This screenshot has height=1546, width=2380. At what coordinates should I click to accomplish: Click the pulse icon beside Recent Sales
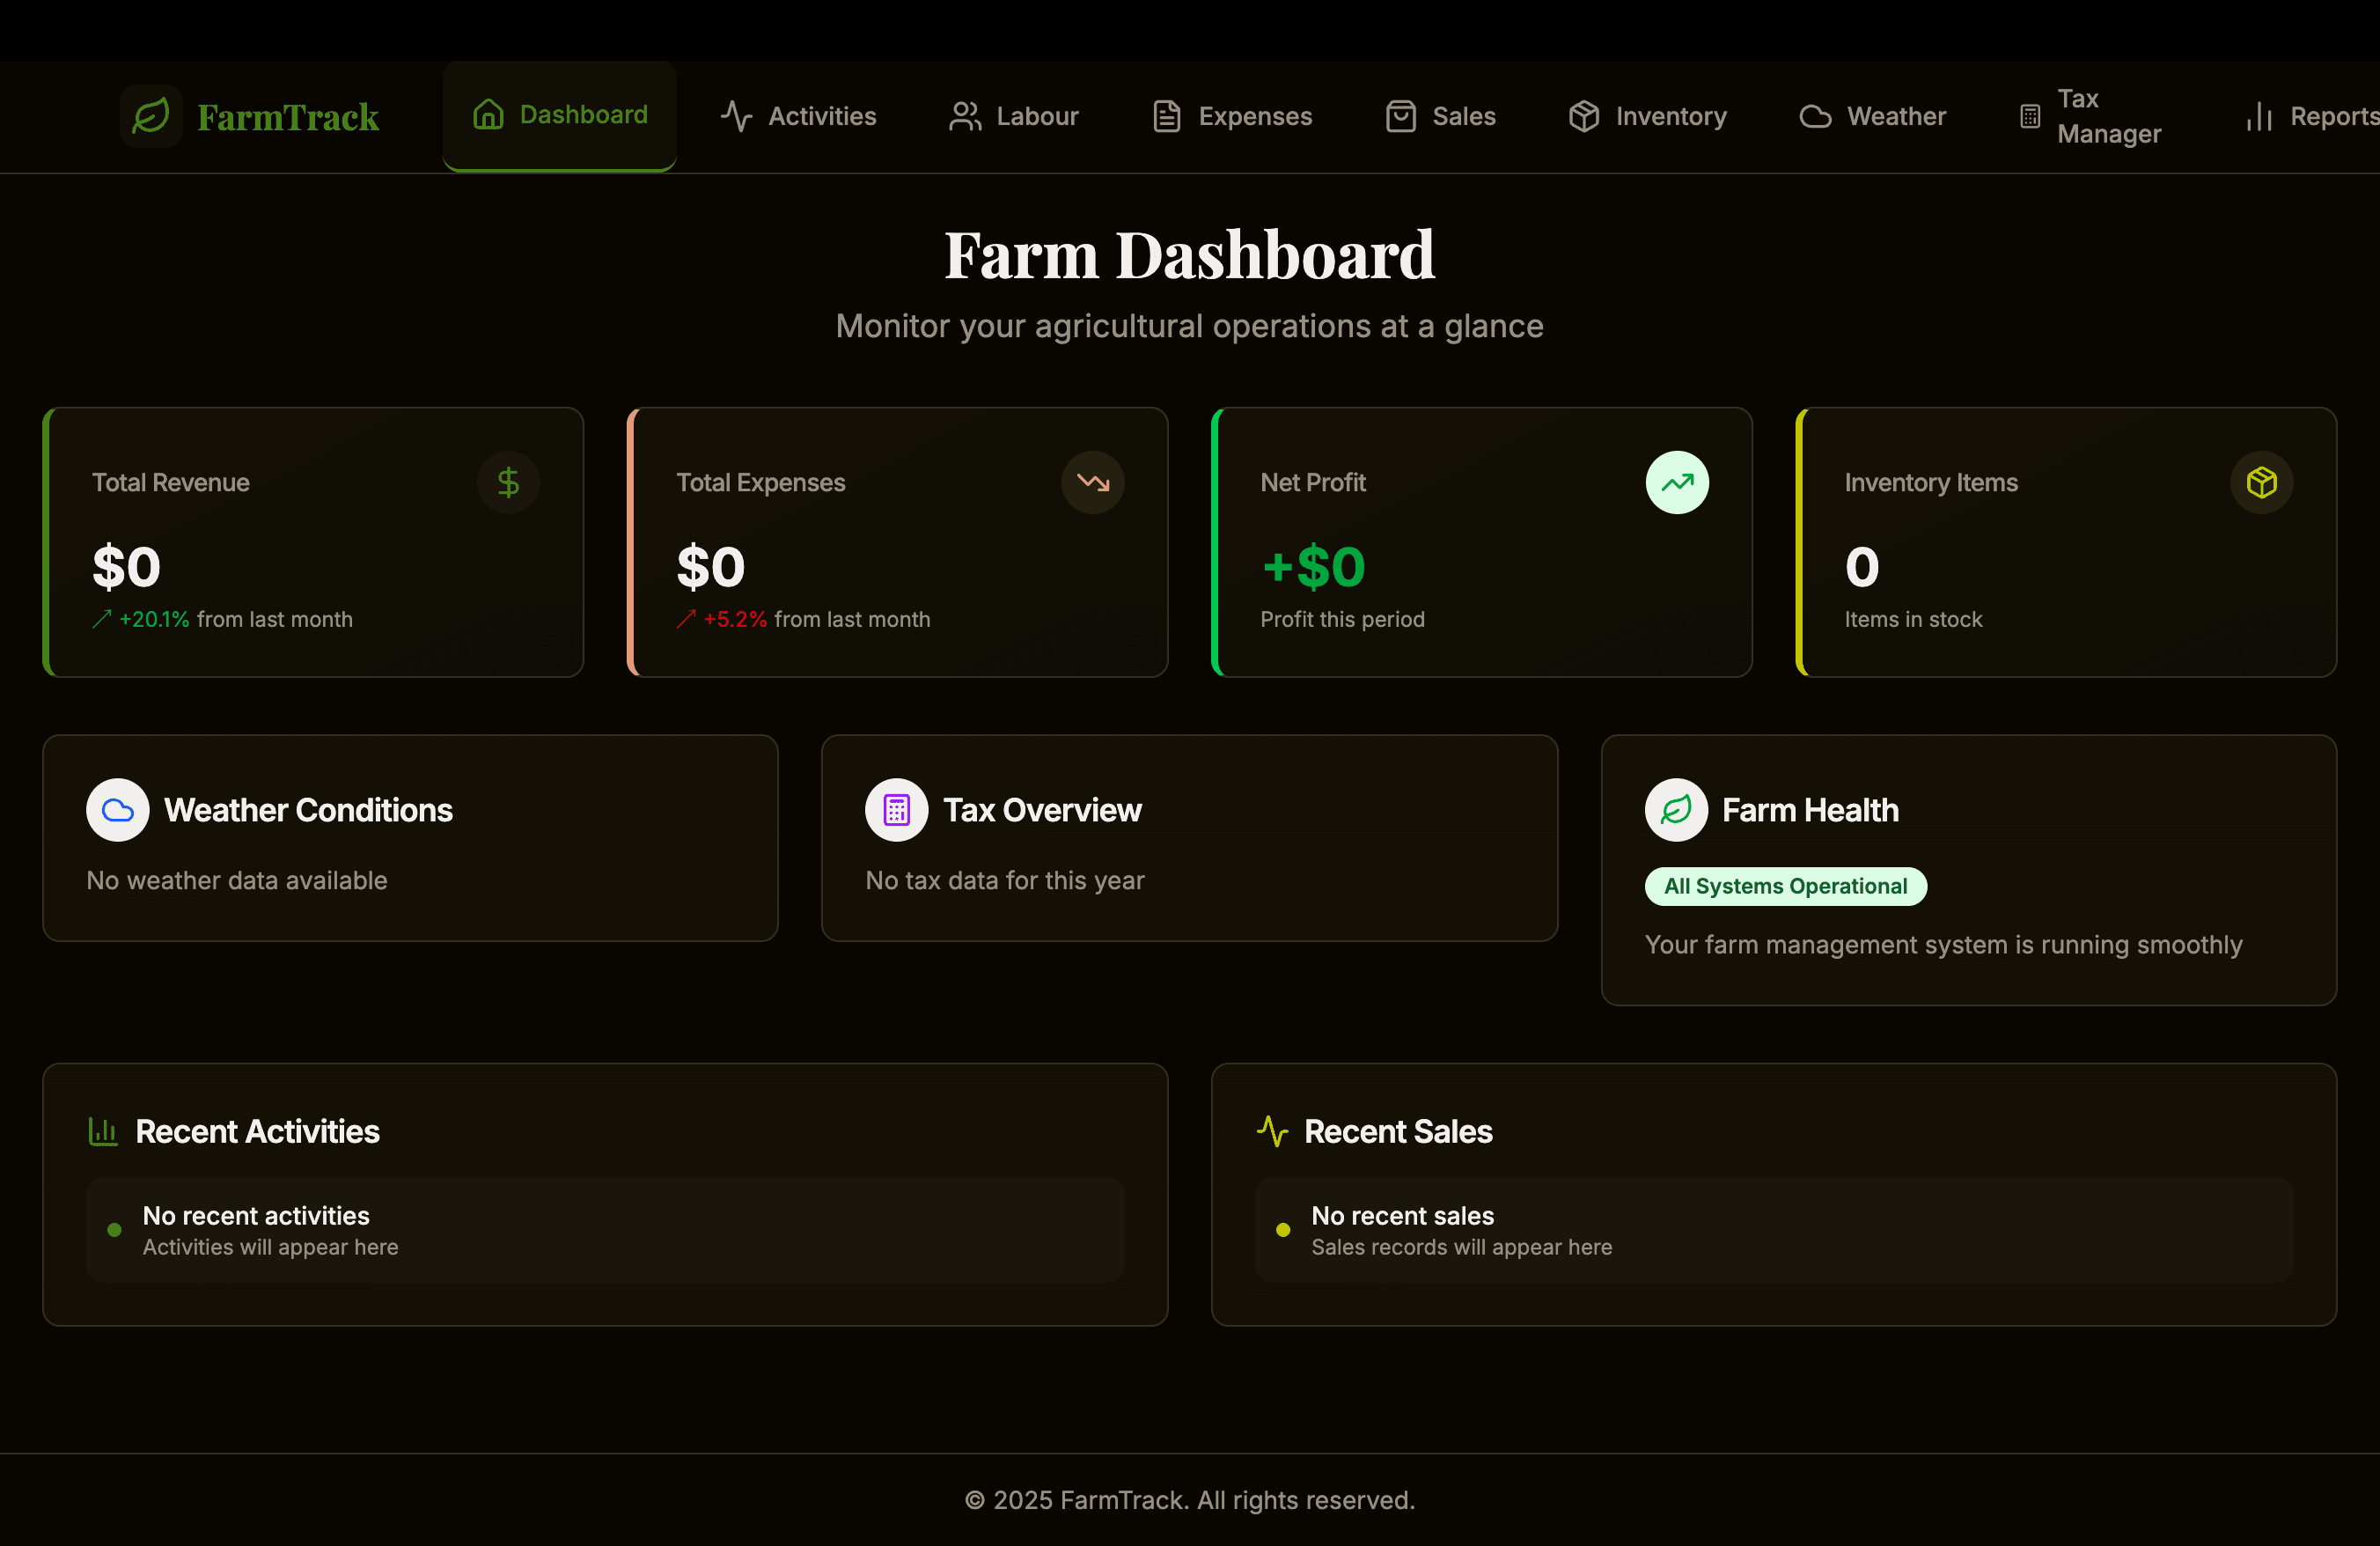[1271, 1131]
